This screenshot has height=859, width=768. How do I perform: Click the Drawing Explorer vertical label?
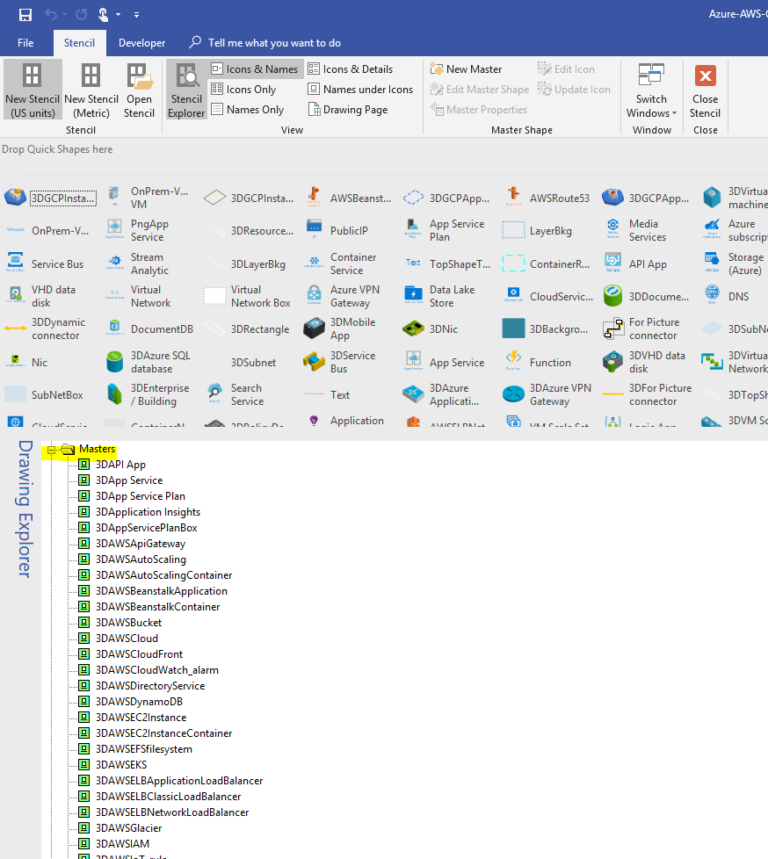click(25, 509)
